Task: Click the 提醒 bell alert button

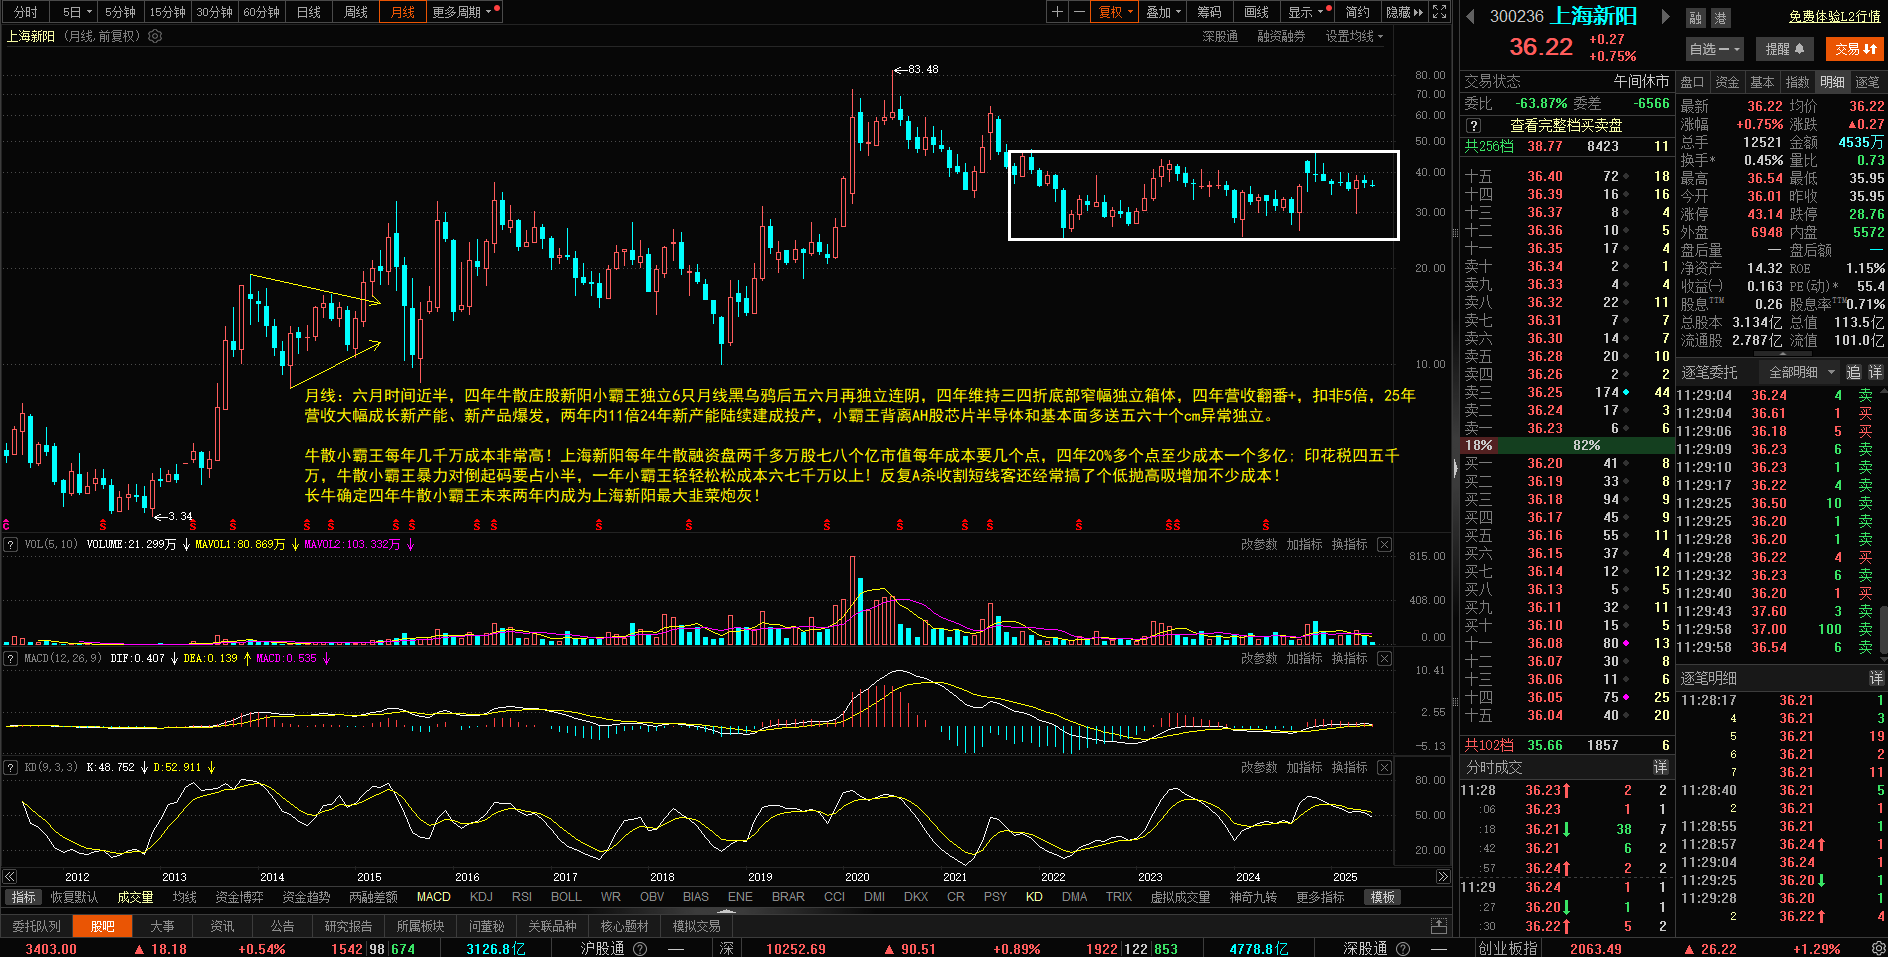Action: (1785, 49)
